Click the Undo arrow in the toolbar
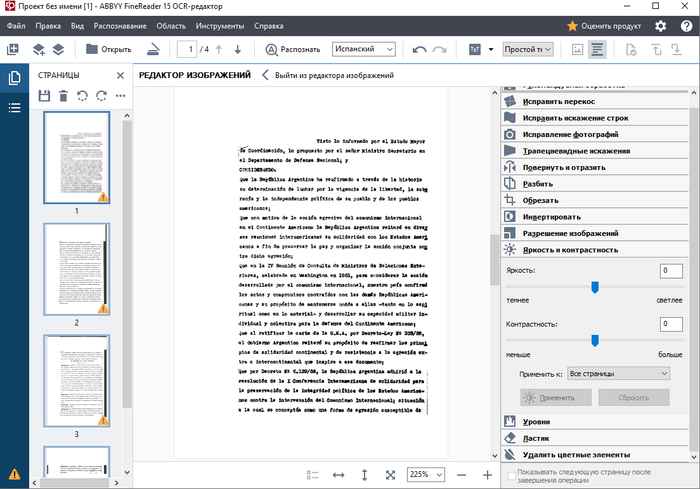This screenshot has height=489, width=700. [418, 49]
